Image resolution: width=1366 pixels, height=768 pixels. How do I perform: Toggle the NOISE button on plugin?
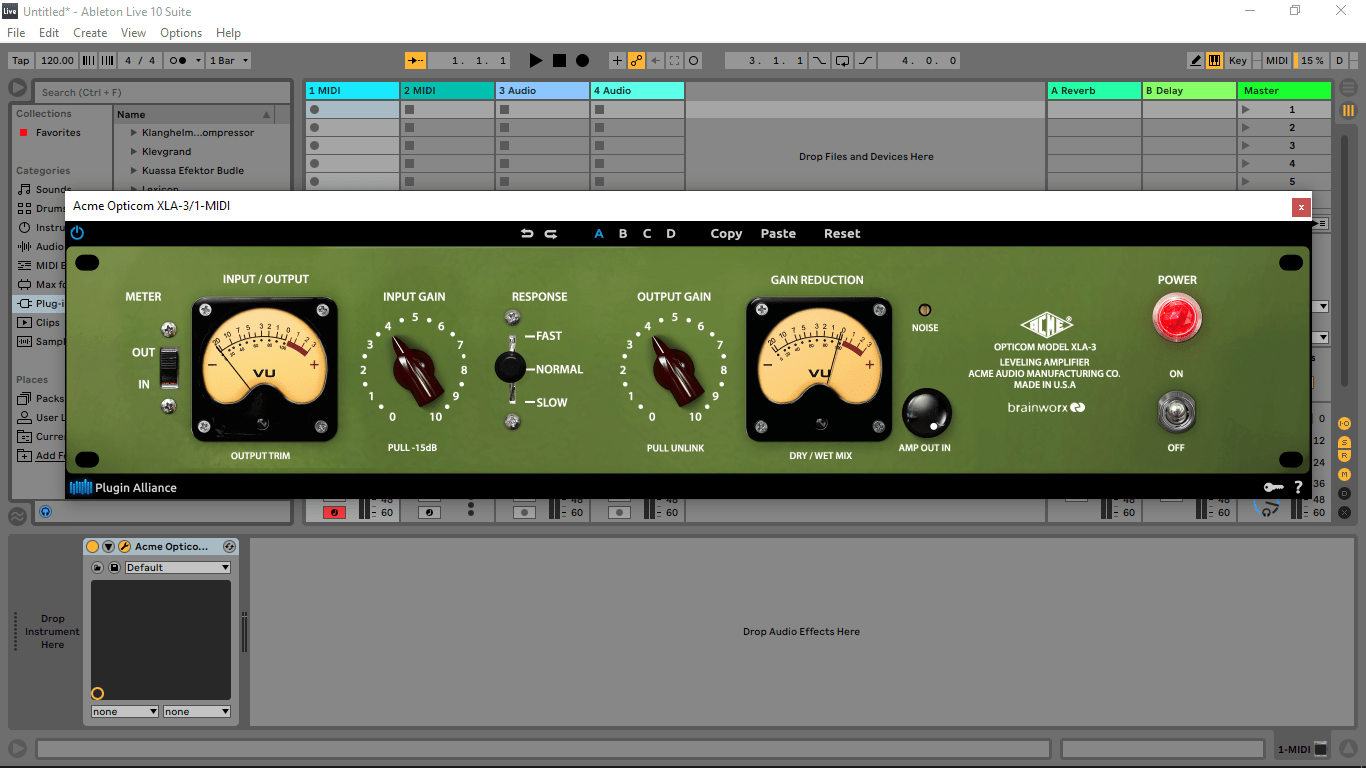(925, 310)
